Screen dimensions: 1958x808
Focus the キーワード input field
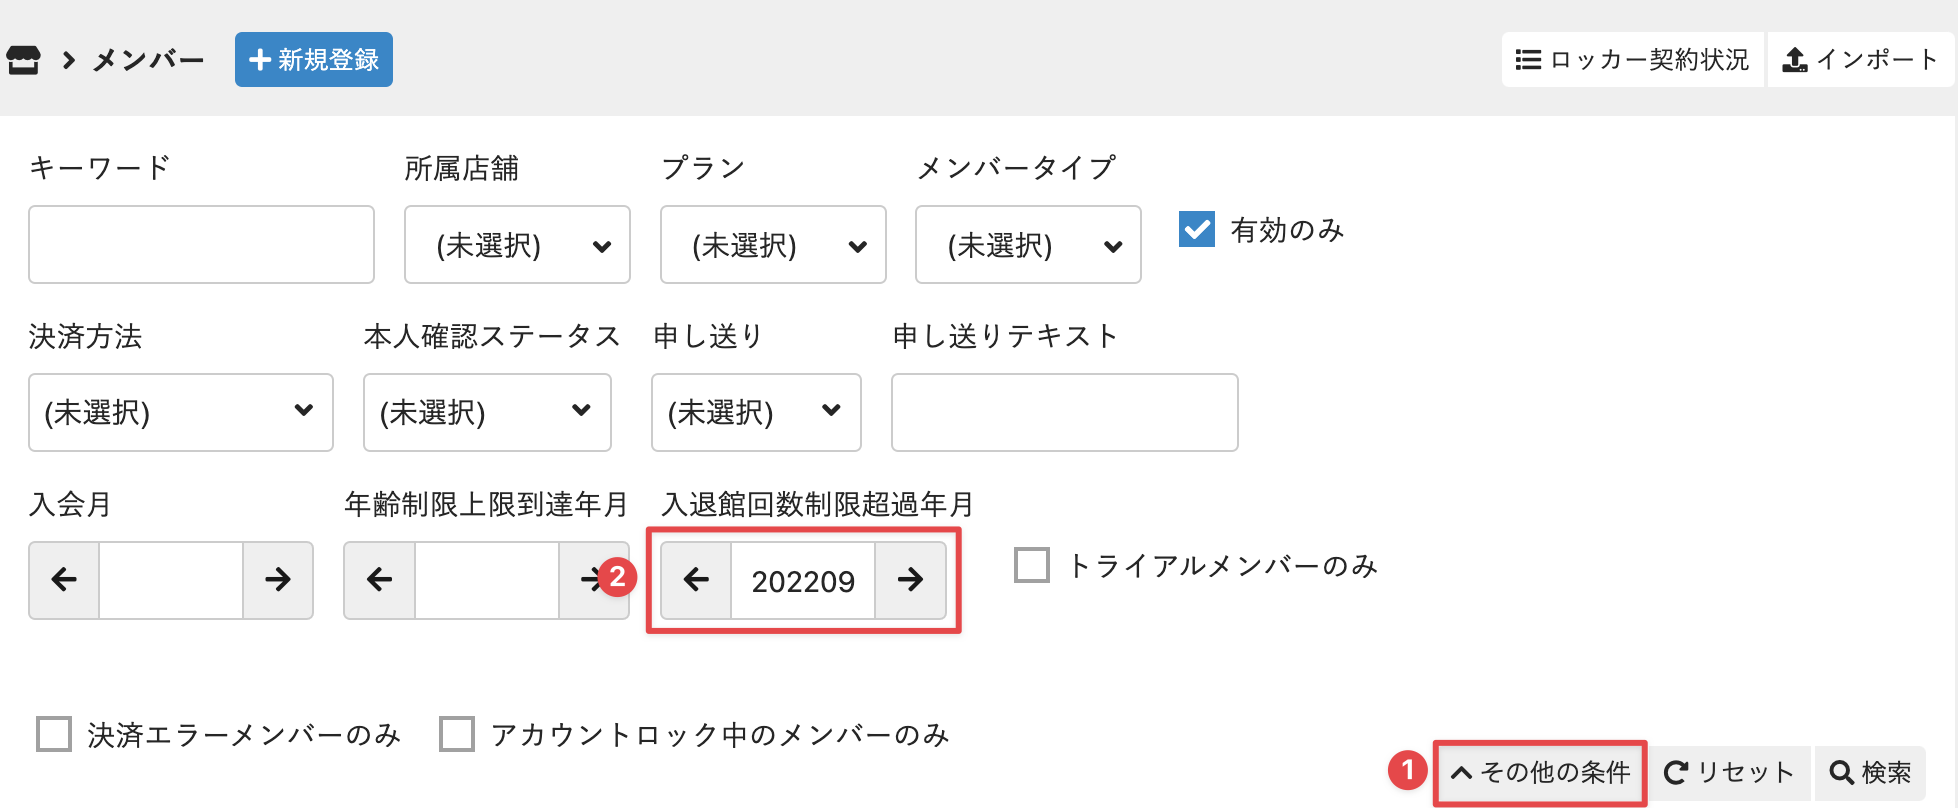pos(201,245)
